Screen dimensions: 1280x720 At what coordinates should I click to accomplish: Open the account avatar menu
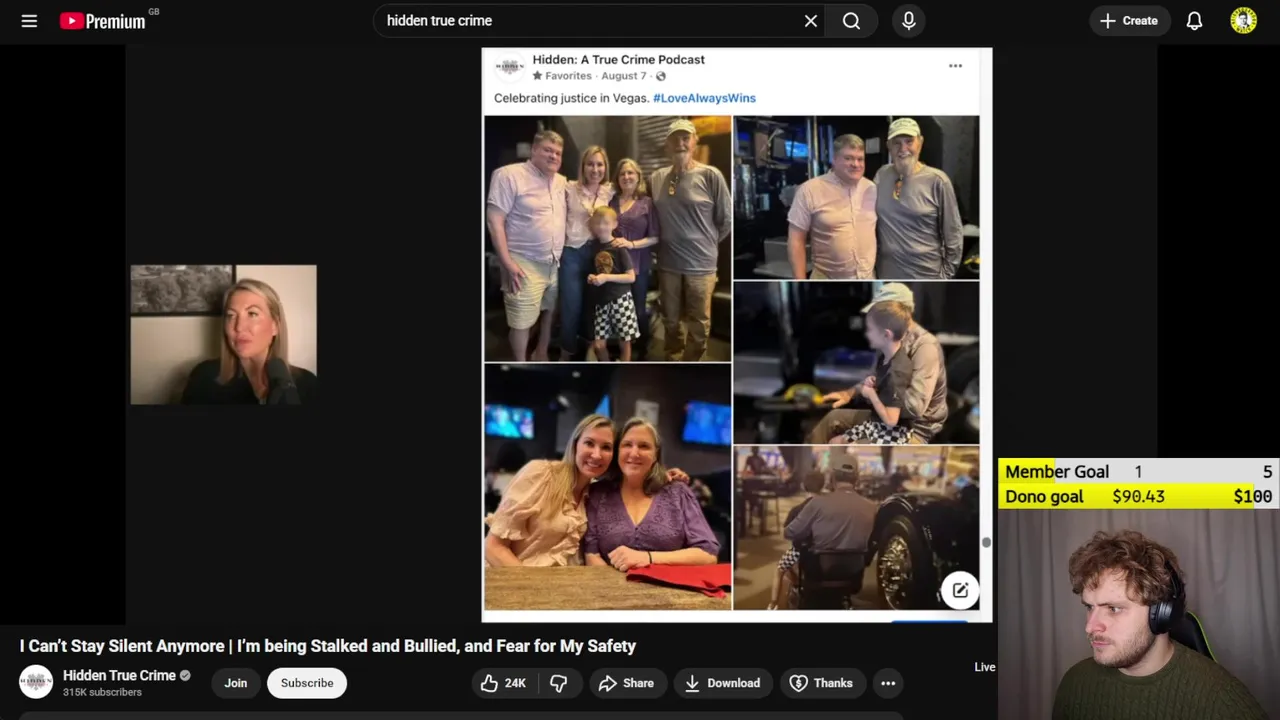[1243, 21]
